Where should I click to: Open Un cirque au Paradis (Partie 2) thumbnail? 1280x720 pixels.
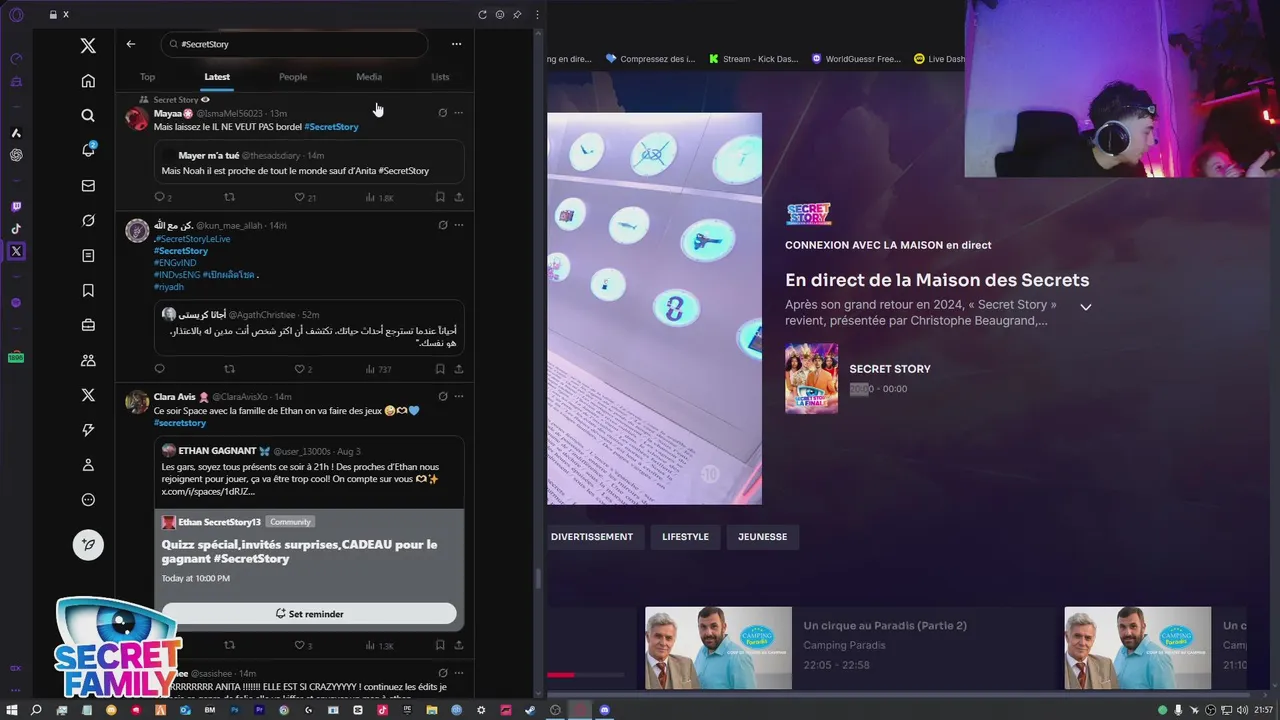(718, 647)
